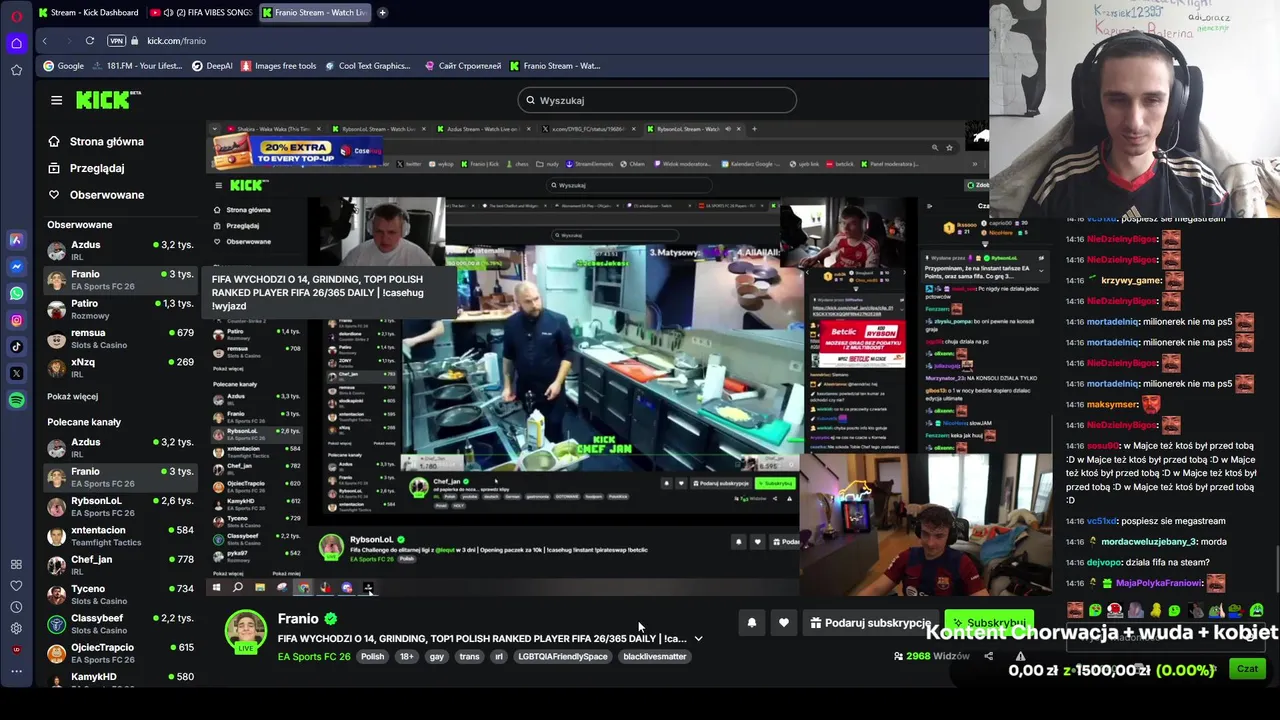Click the green Czat button
The height and width of the screenshot is (720, 1280).
click(1247, 669)
